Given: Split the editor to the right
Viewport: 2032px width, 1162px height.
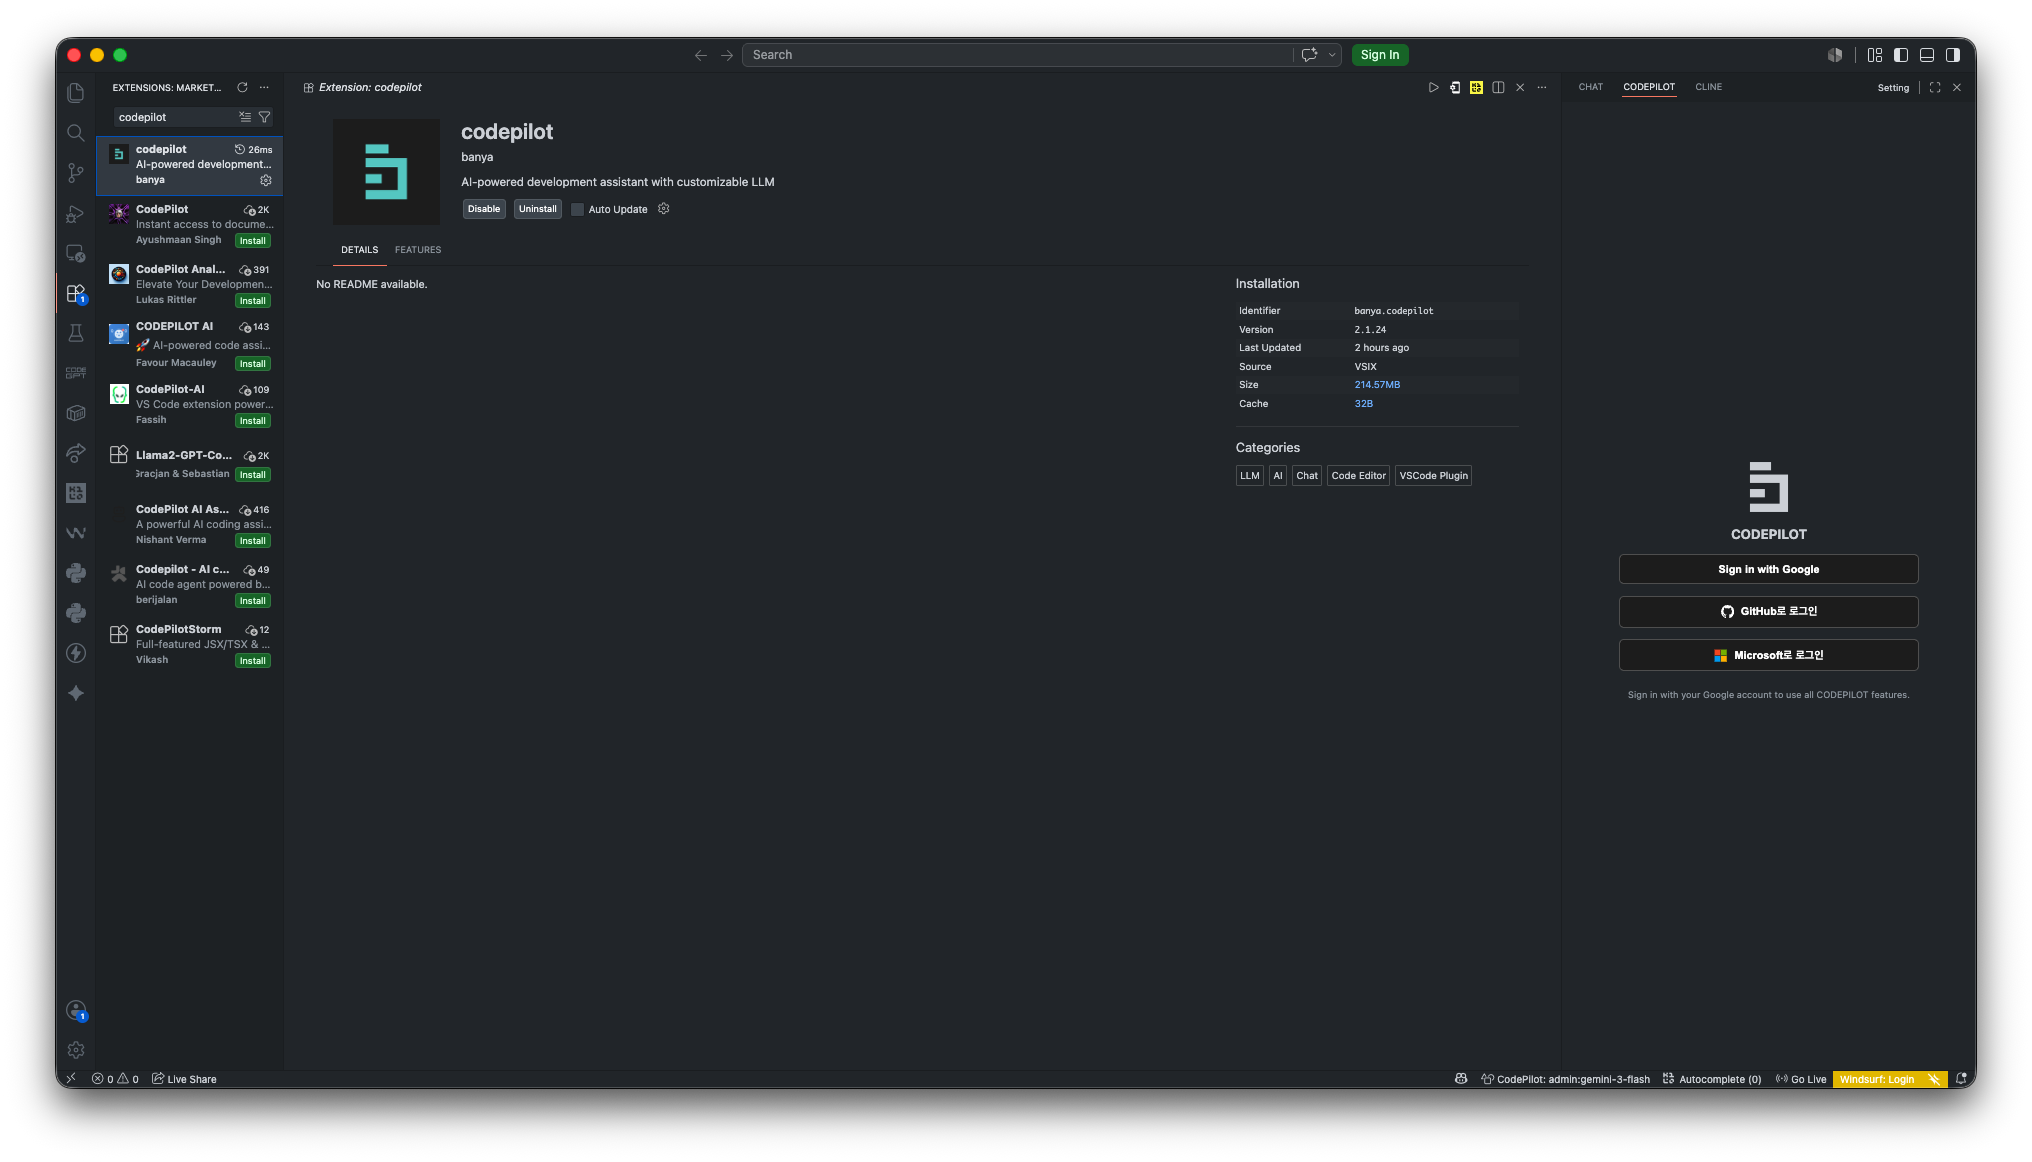Looking at the screenshot, I should (x=1498, y=88).
